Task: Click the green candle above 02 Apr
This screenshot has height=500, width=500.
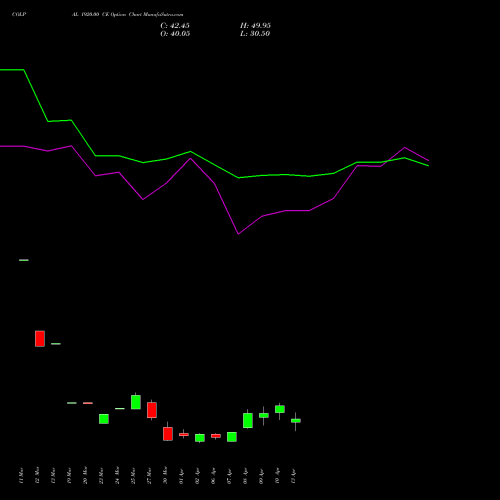Action: [200, 438]
